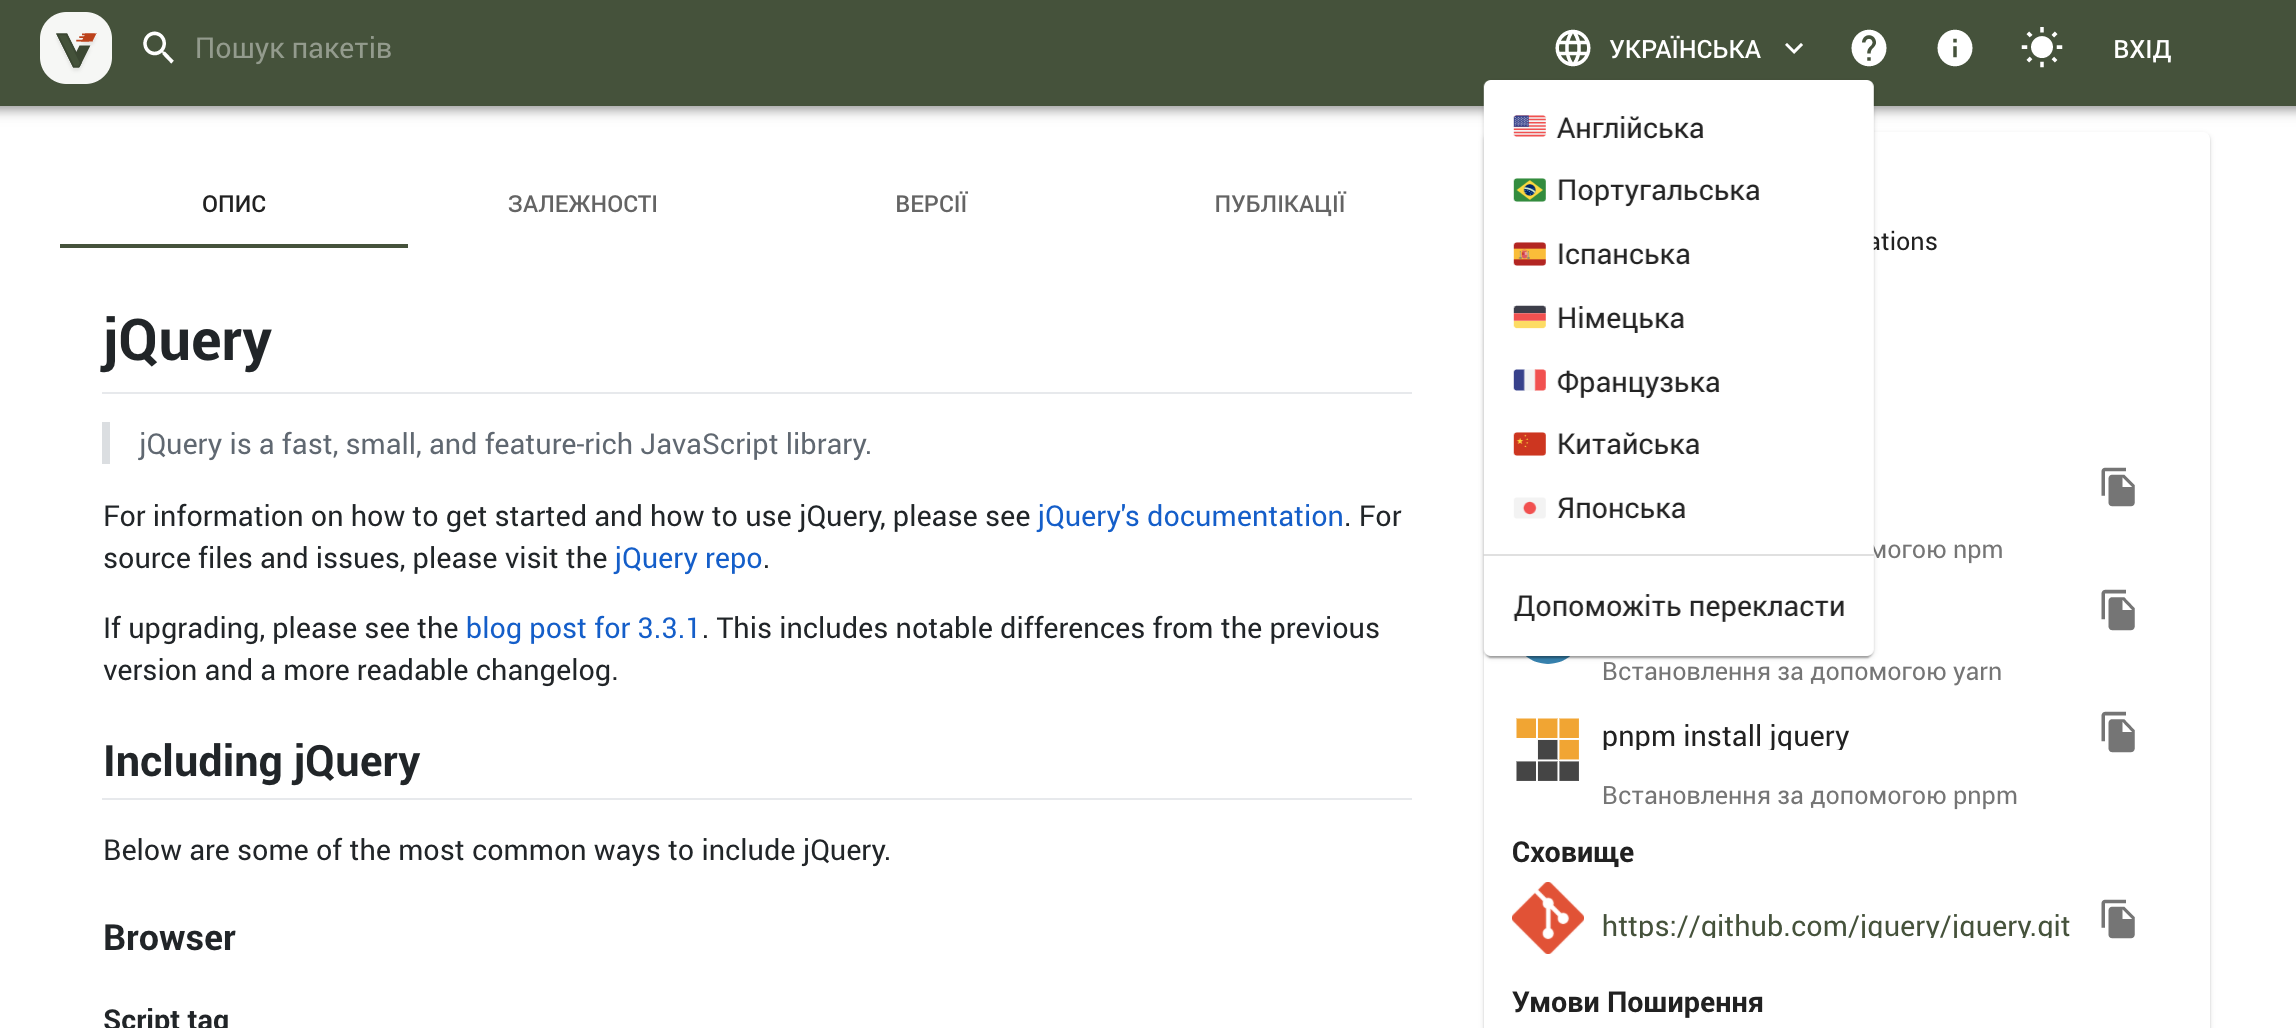
Task: Open the 'blog post for 3.3.1' link
Action: click(583, 628)
